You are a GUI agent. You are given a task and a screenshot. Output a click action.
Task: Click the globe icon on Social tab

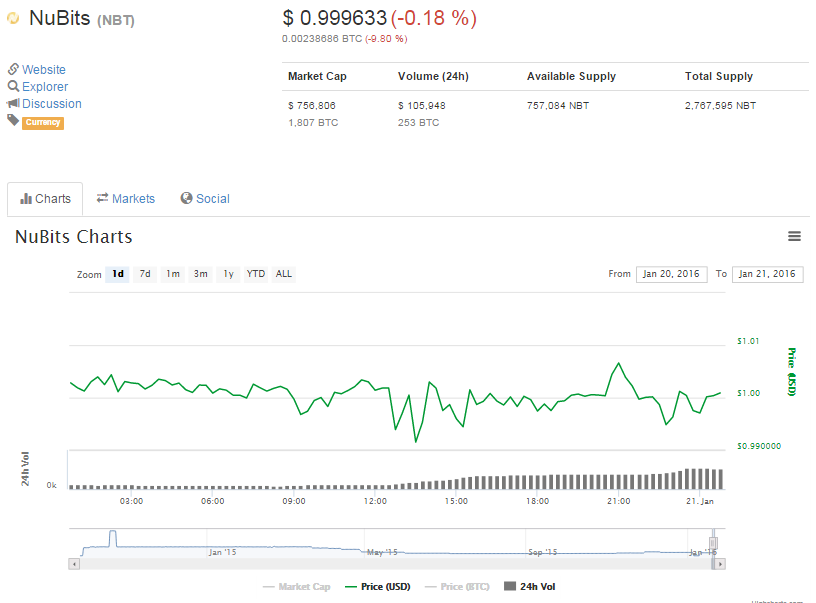coord(186,198)
